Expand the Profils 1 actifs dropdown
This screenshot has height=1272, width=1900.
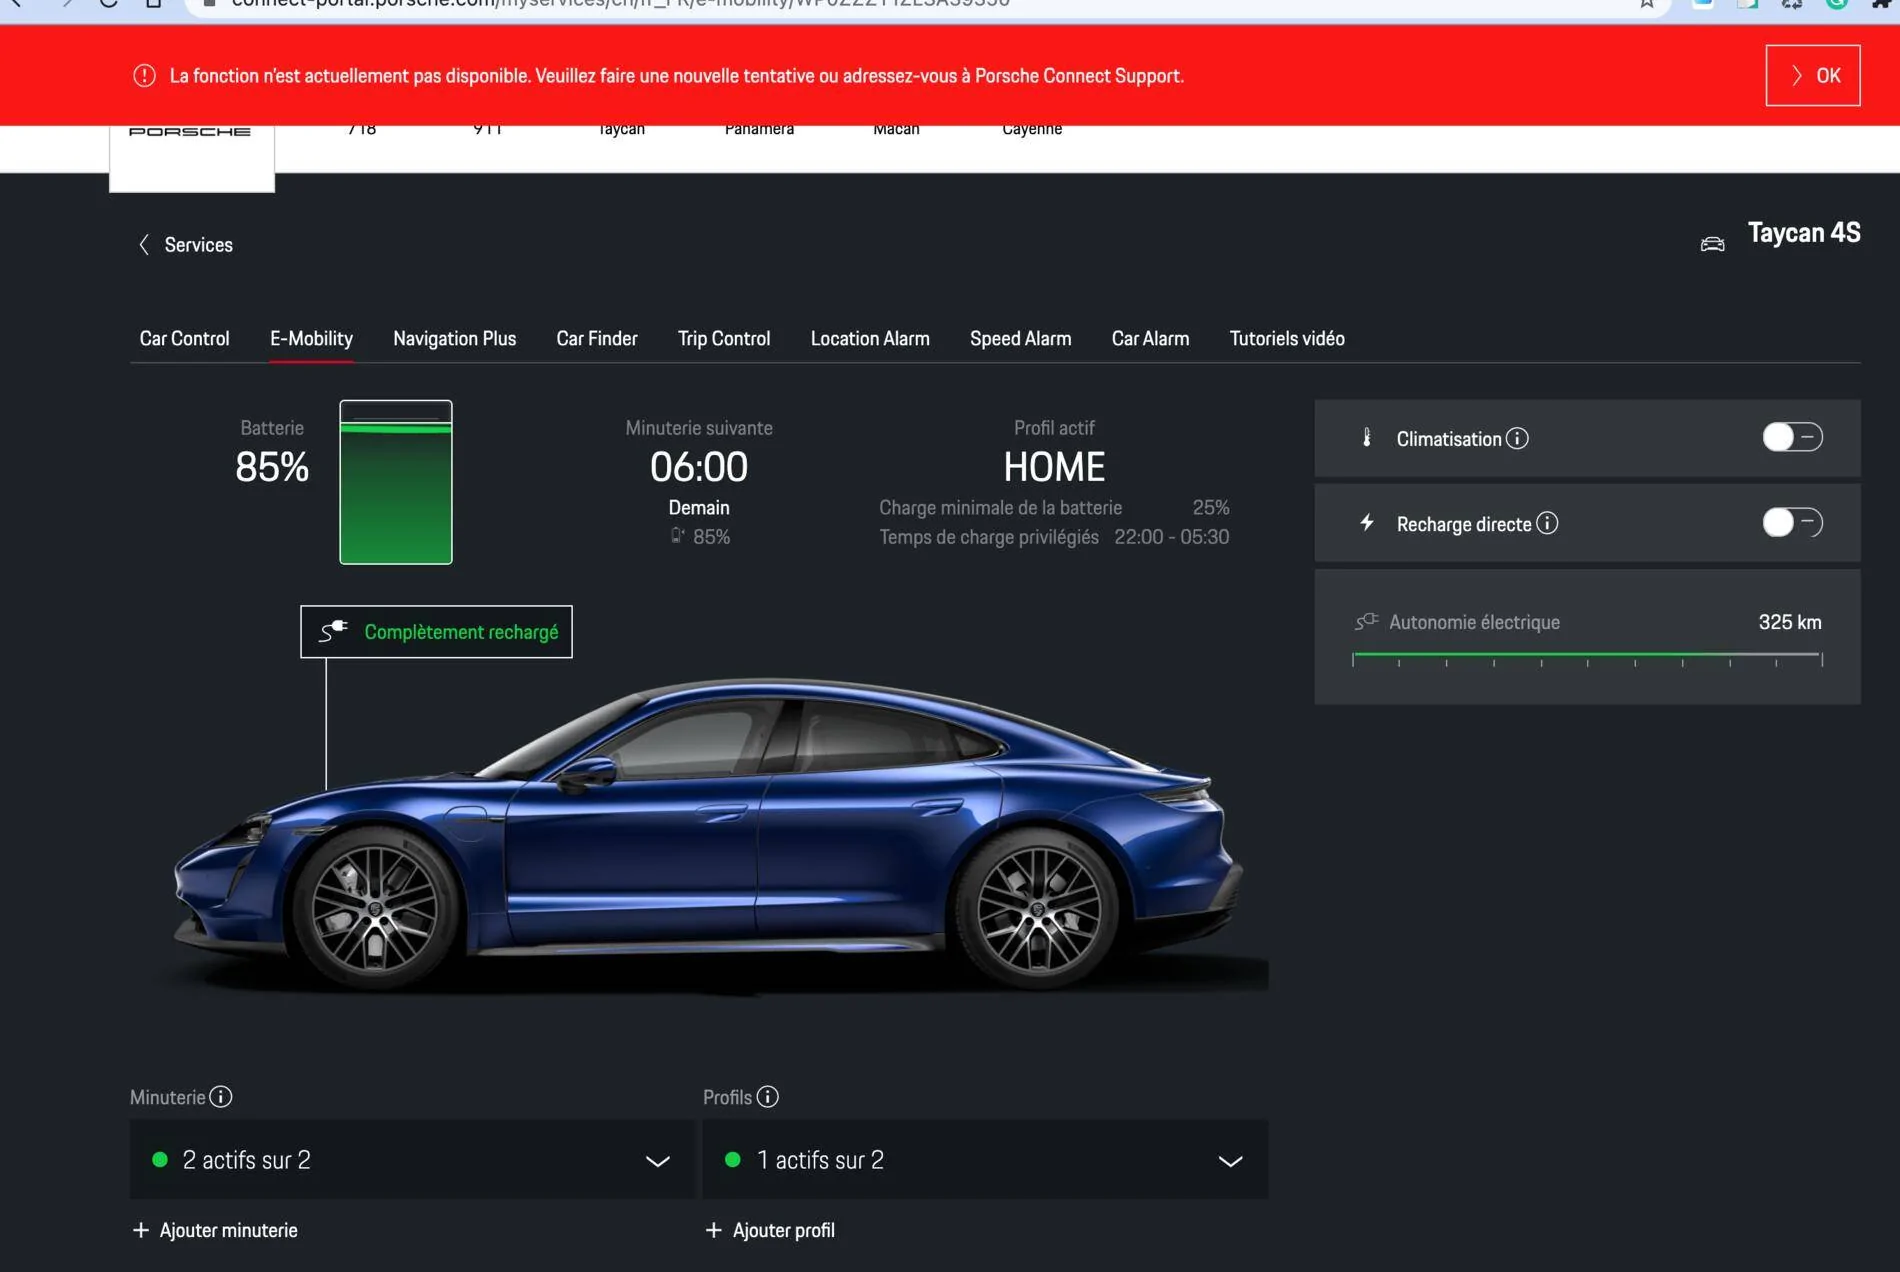click(x=985, y=1160)
